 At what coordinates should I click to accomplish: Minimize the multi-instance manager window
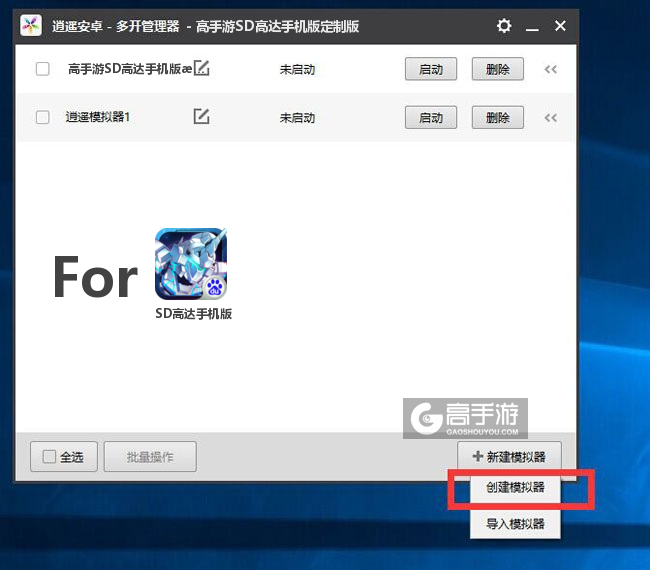pos(532,26)
